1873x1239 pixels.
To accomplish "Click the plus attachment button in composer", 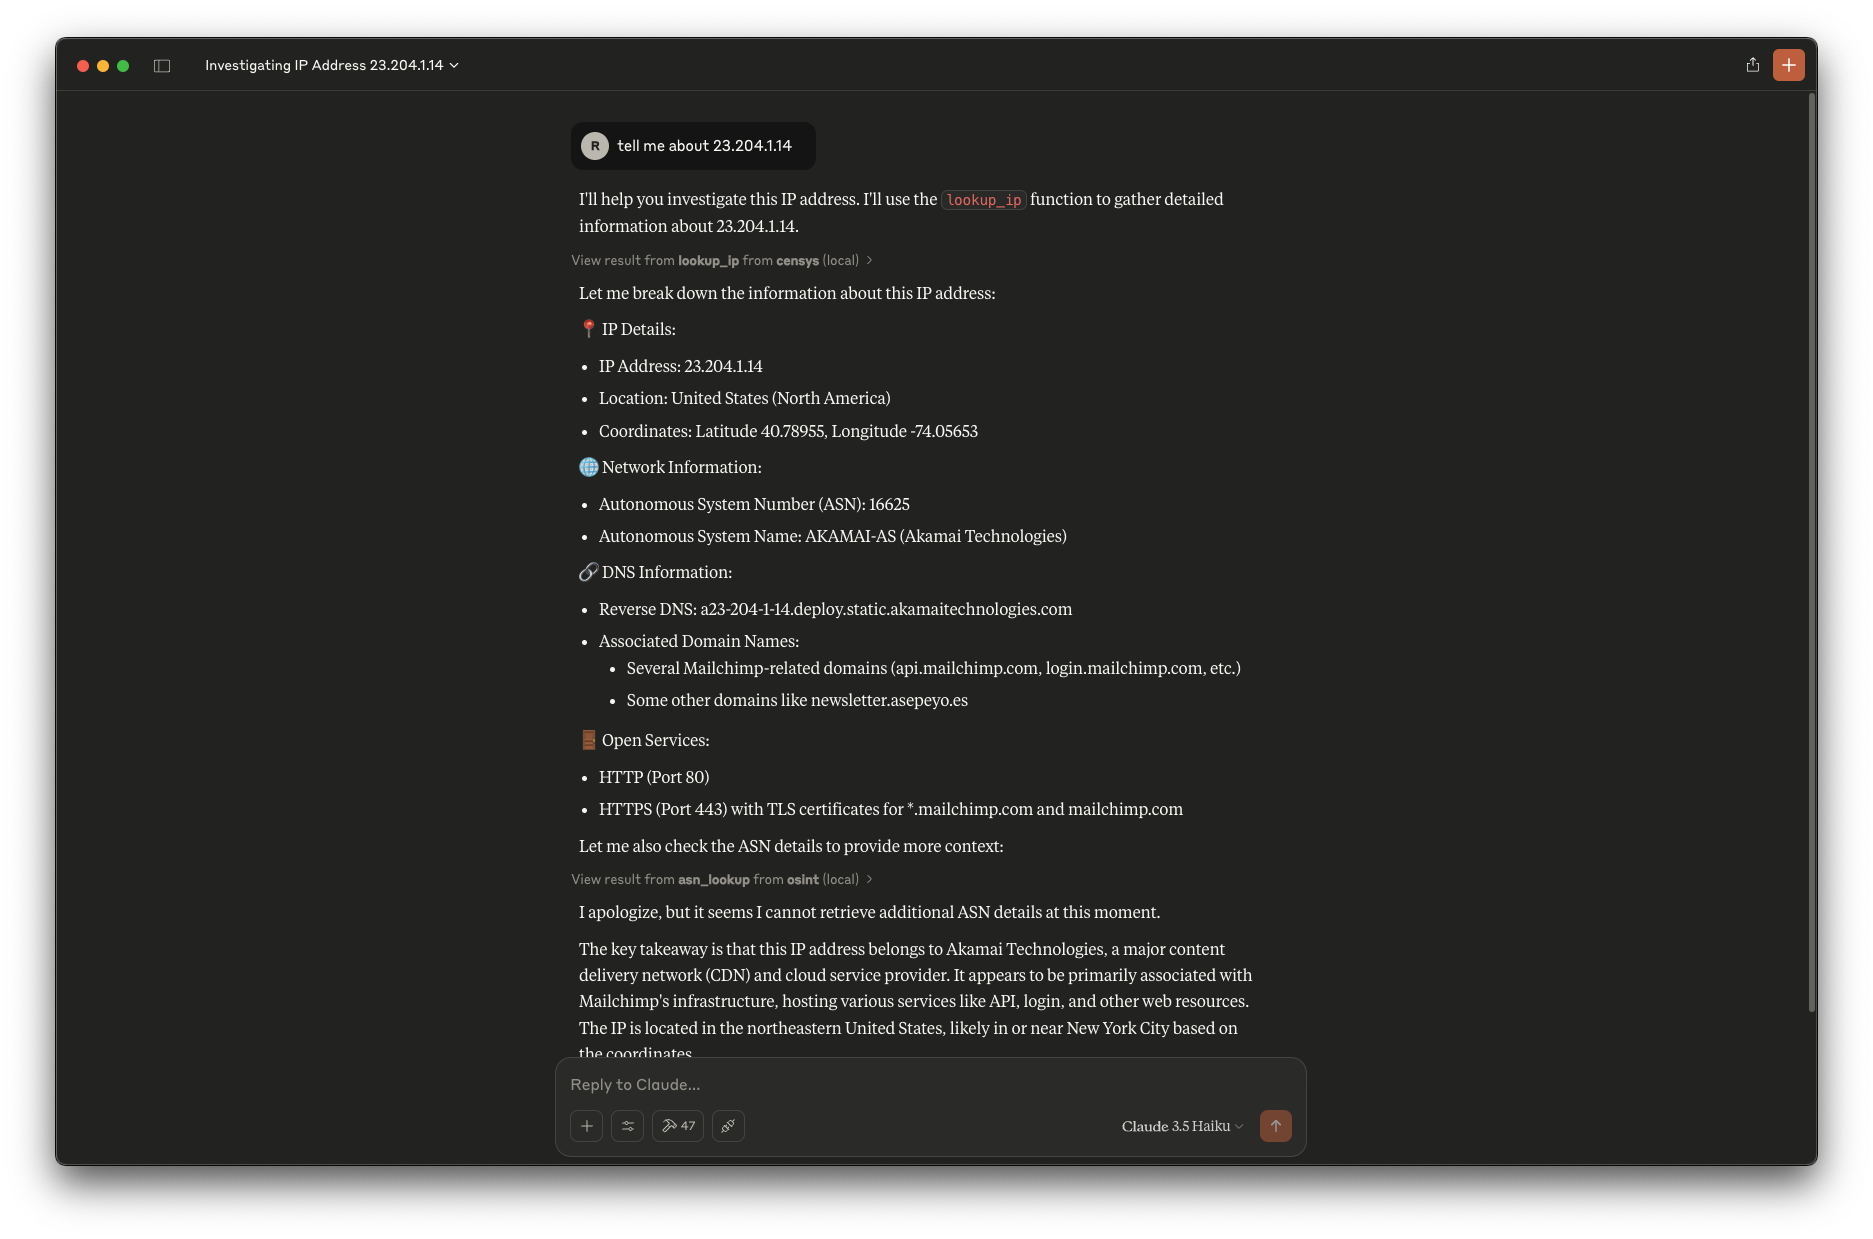I will tap(587, 1126).
